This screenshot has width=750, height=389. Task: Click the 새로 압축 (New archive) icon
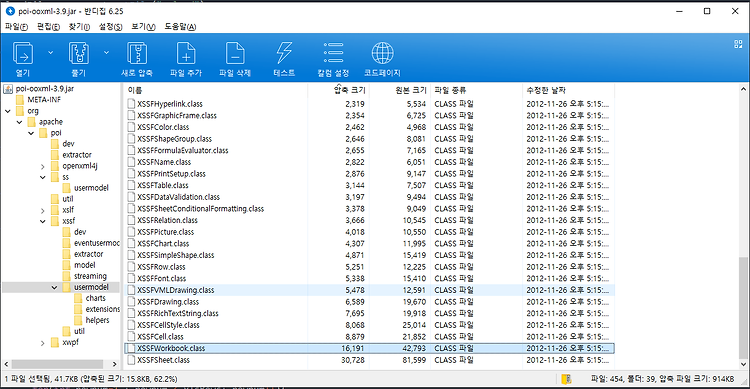[137, 54]
